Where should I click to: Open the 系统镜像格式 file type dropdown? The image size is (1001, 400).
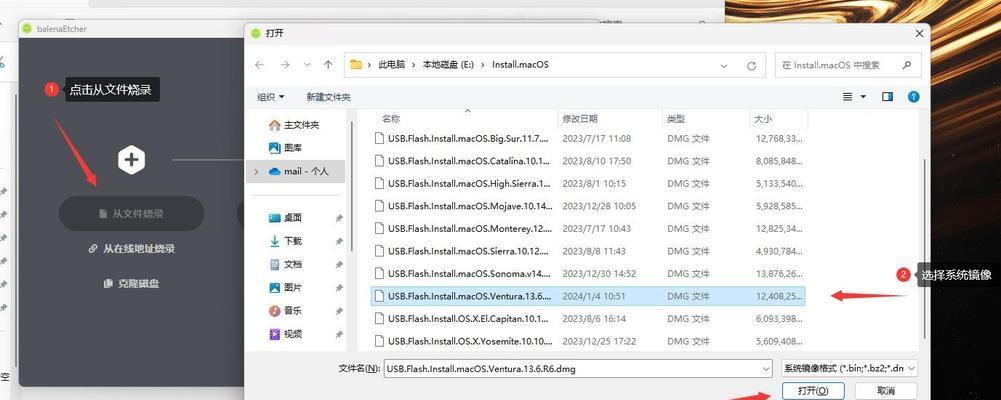coord(850,369)
